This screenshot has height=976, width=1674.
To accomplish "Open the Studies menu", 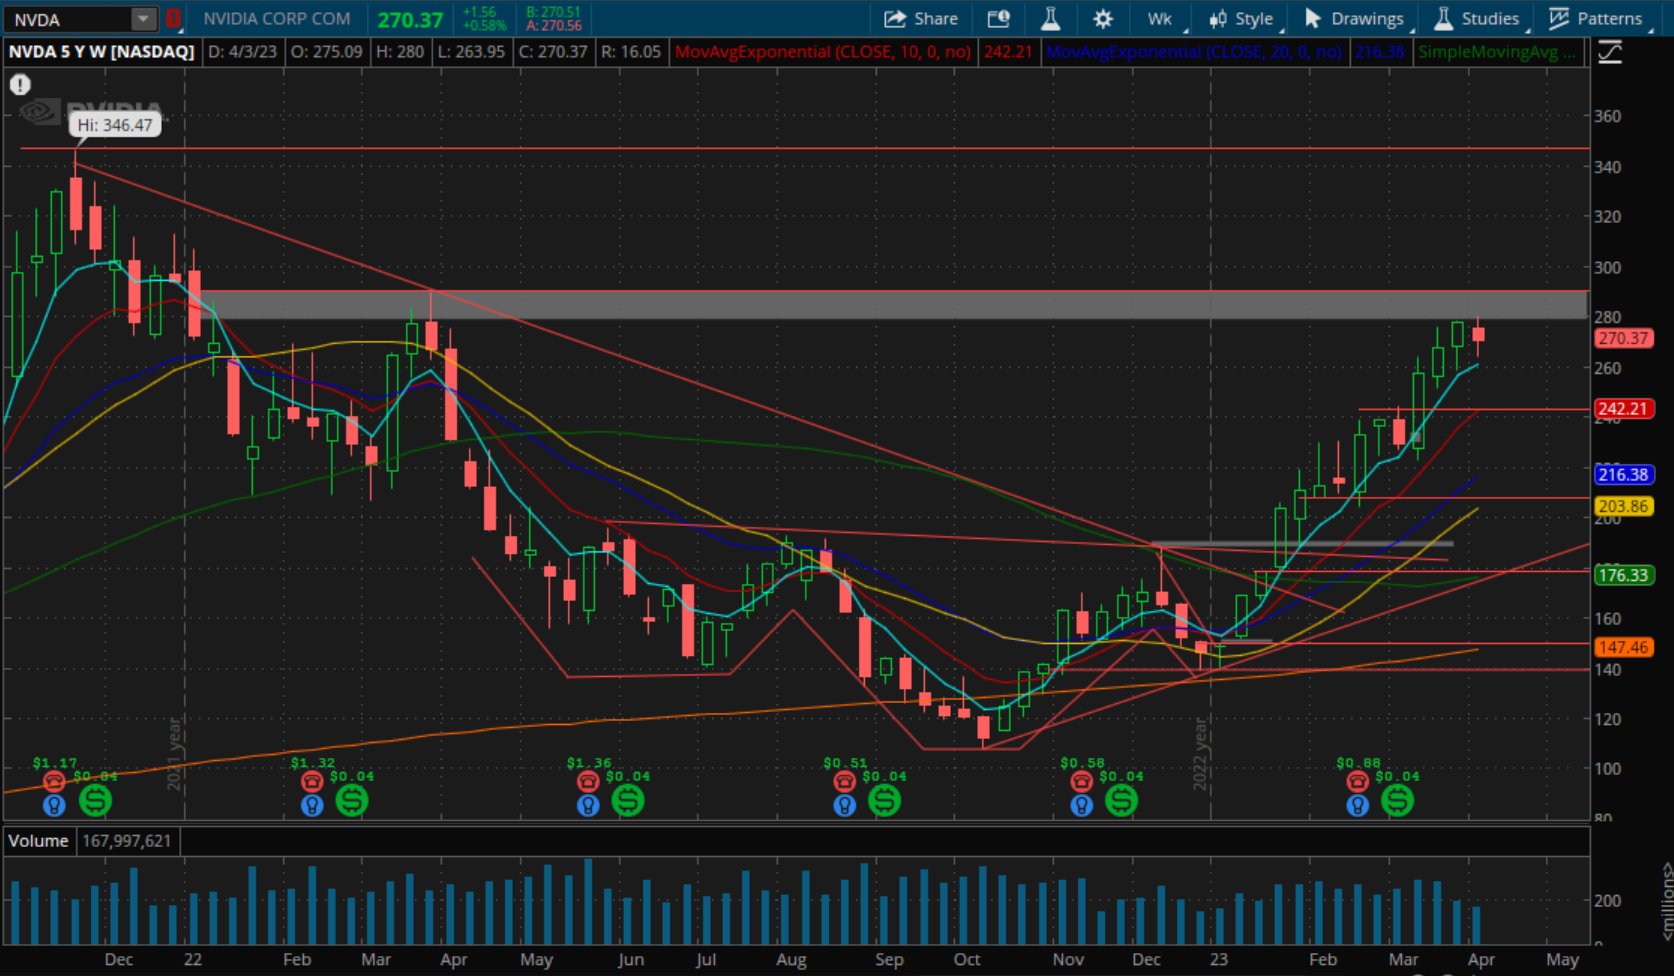I will [1480, 19].
